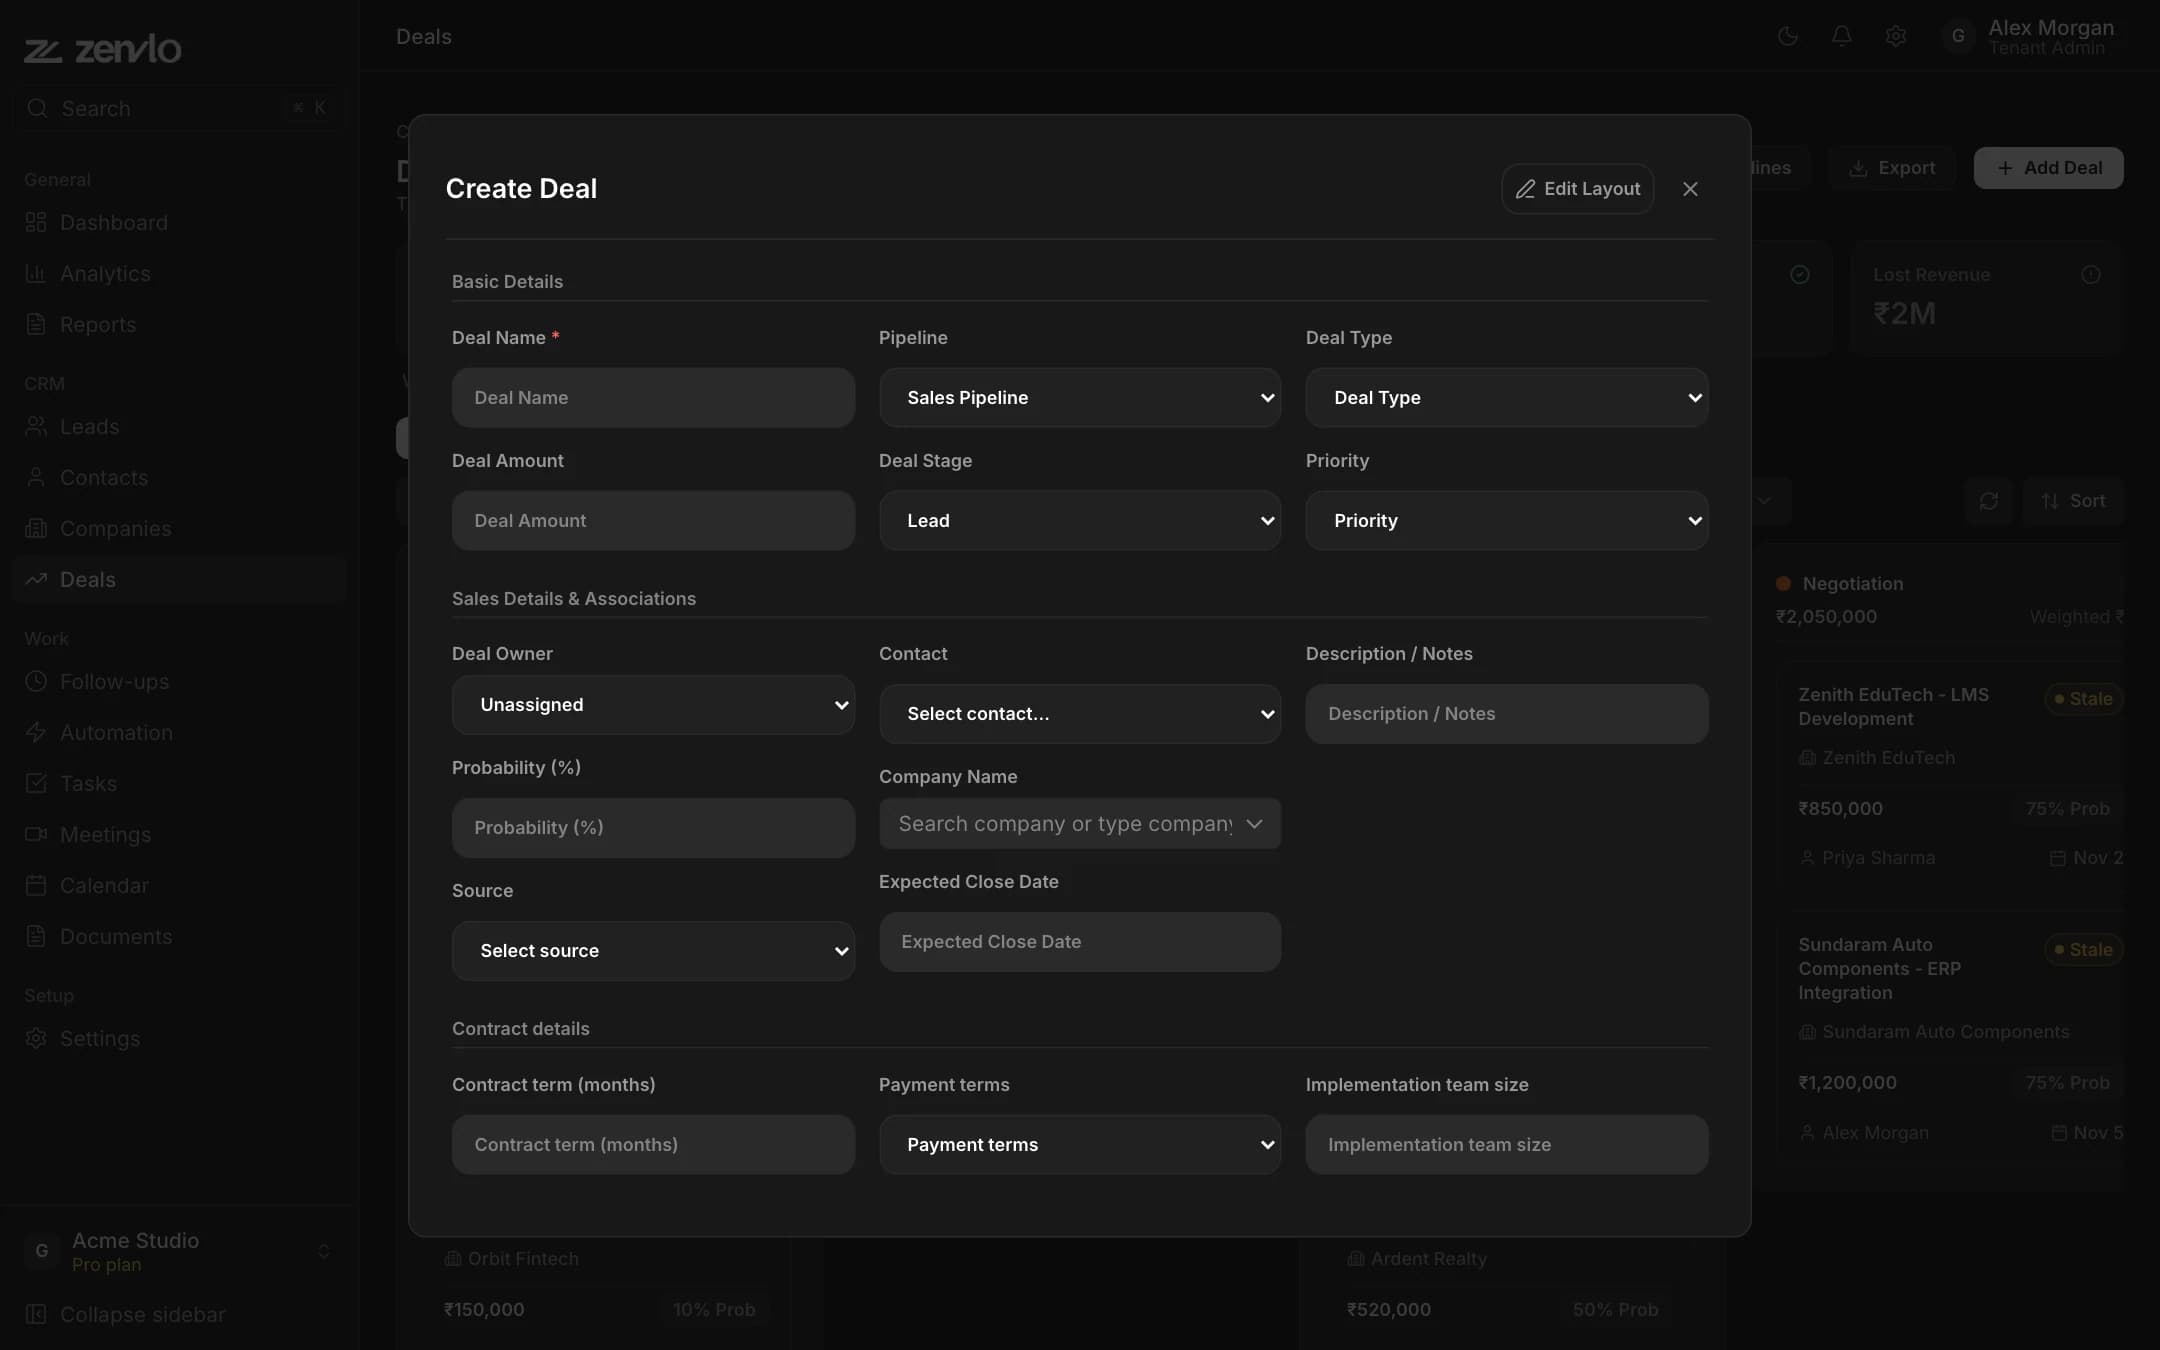Toggle dark mode moon icon
Screen dimensions: 2160x1350
tap(1788, 37)
